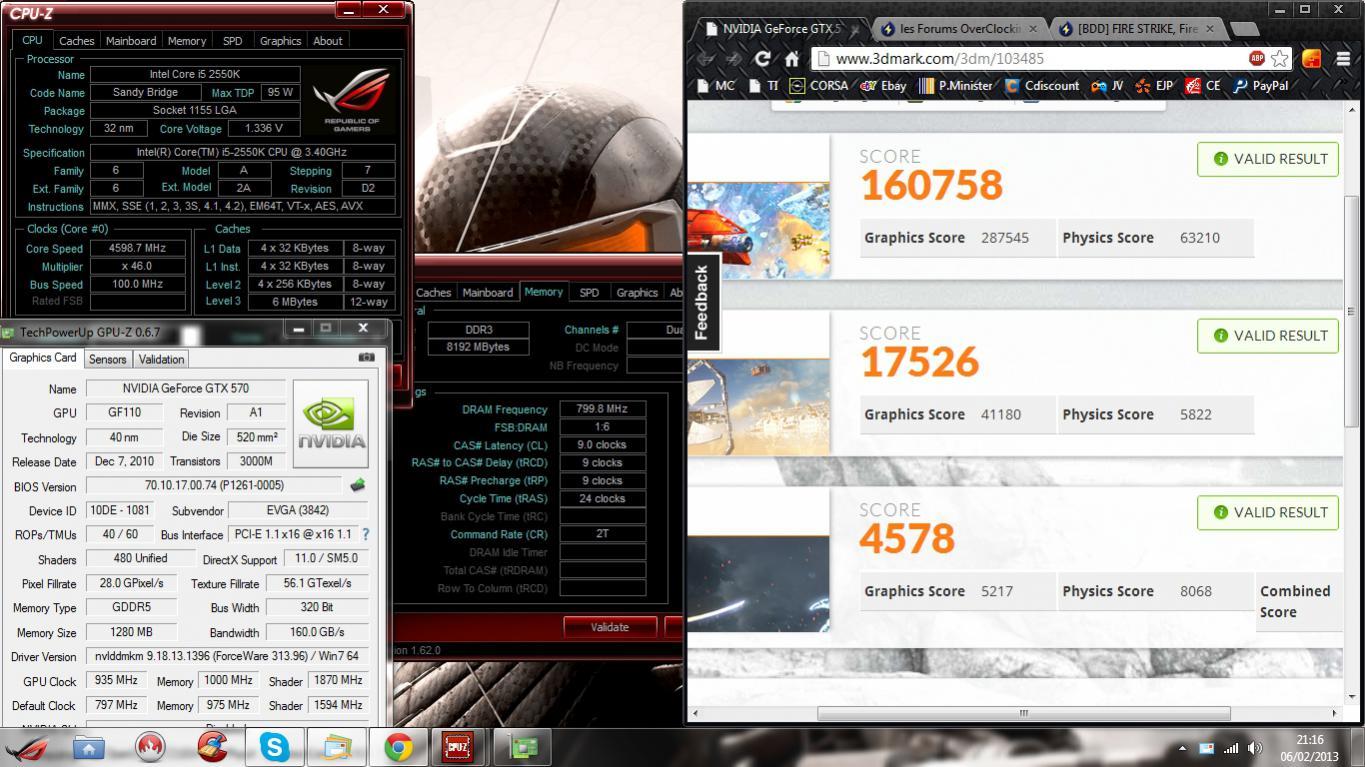1365x767 pixels.
Task: Click the clock showing 21:16 in tray
Action: [x=1309, y=740]
